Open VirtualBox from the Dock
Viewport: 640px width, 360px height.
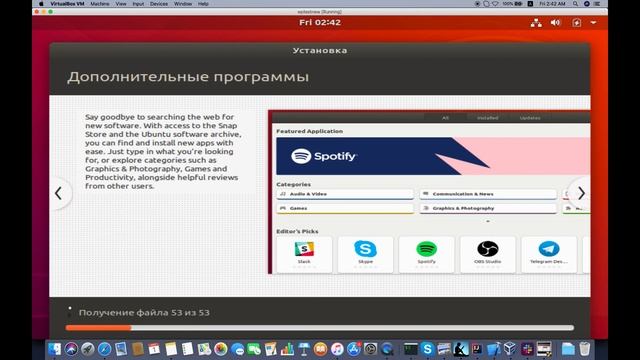pos(510,349)
